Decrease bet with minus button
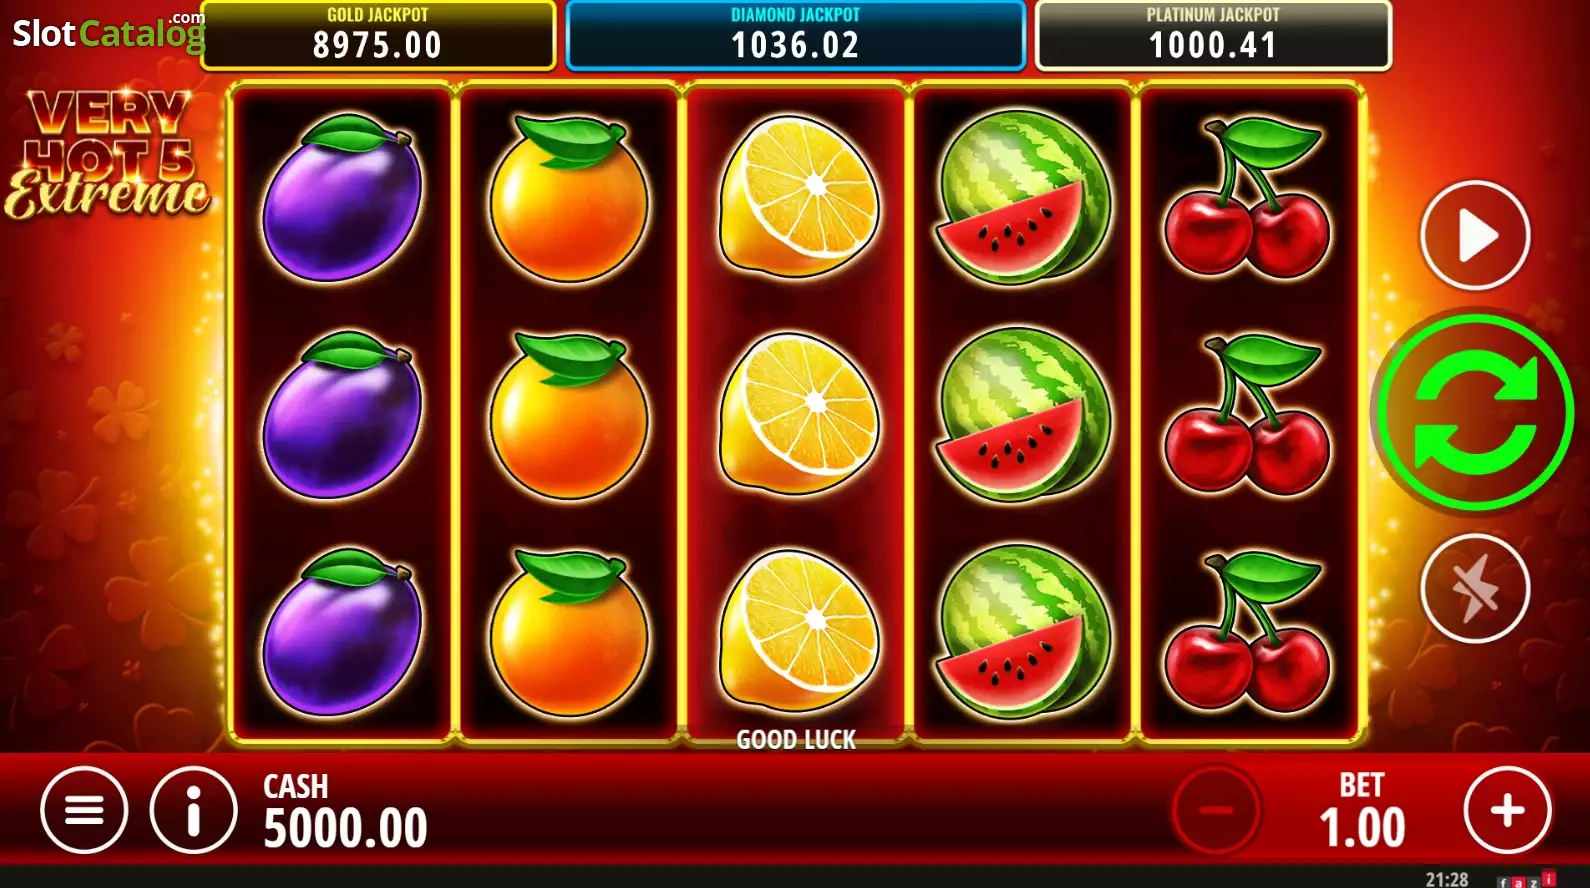Viewport: 1590px width, 888px height. [1217, 810]
